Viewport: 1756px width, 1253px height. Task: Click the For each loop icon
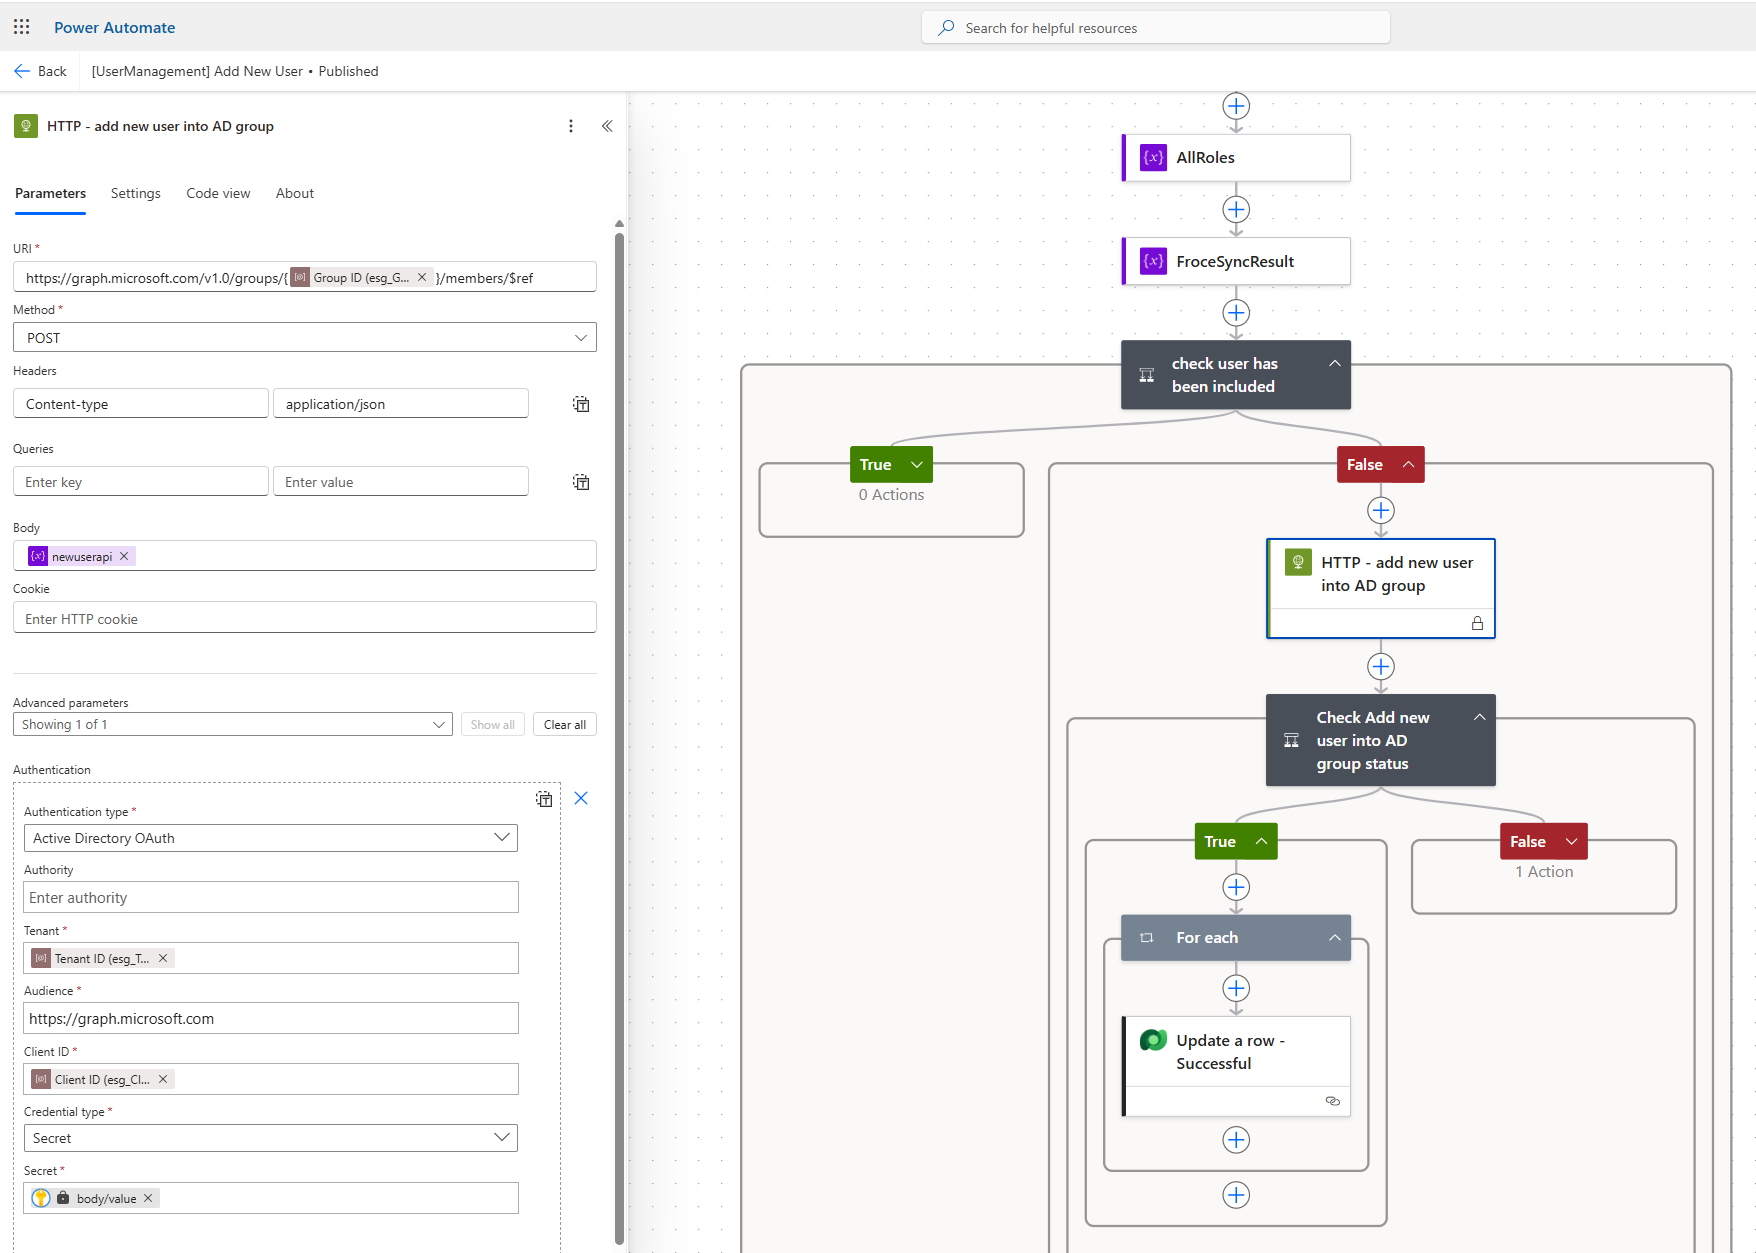[x=1147, y=938]
